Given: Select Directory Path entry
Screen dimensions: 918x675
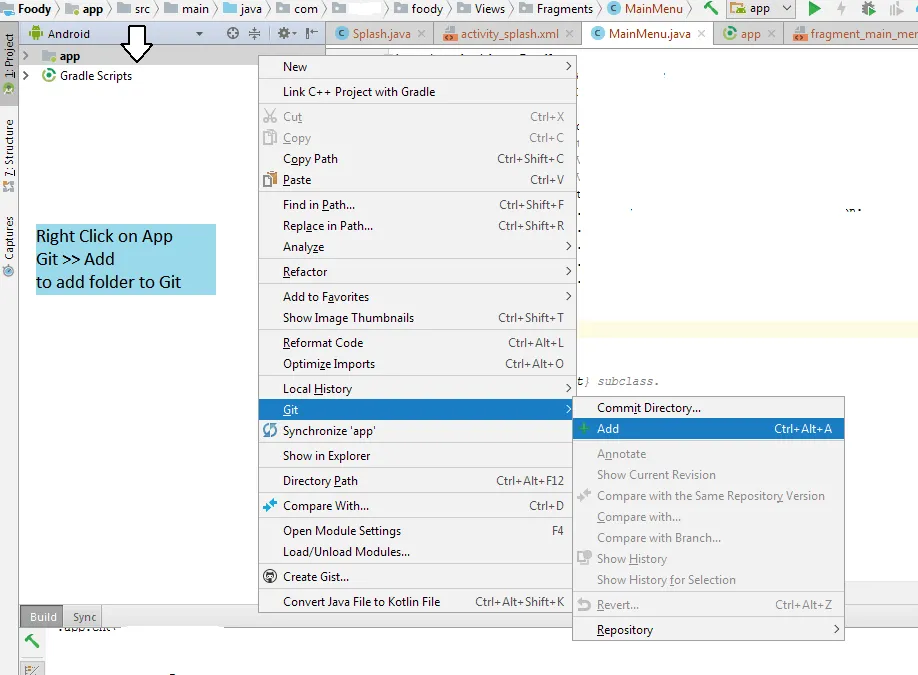Looking at the screenshot, I should (x=417, y=481).
